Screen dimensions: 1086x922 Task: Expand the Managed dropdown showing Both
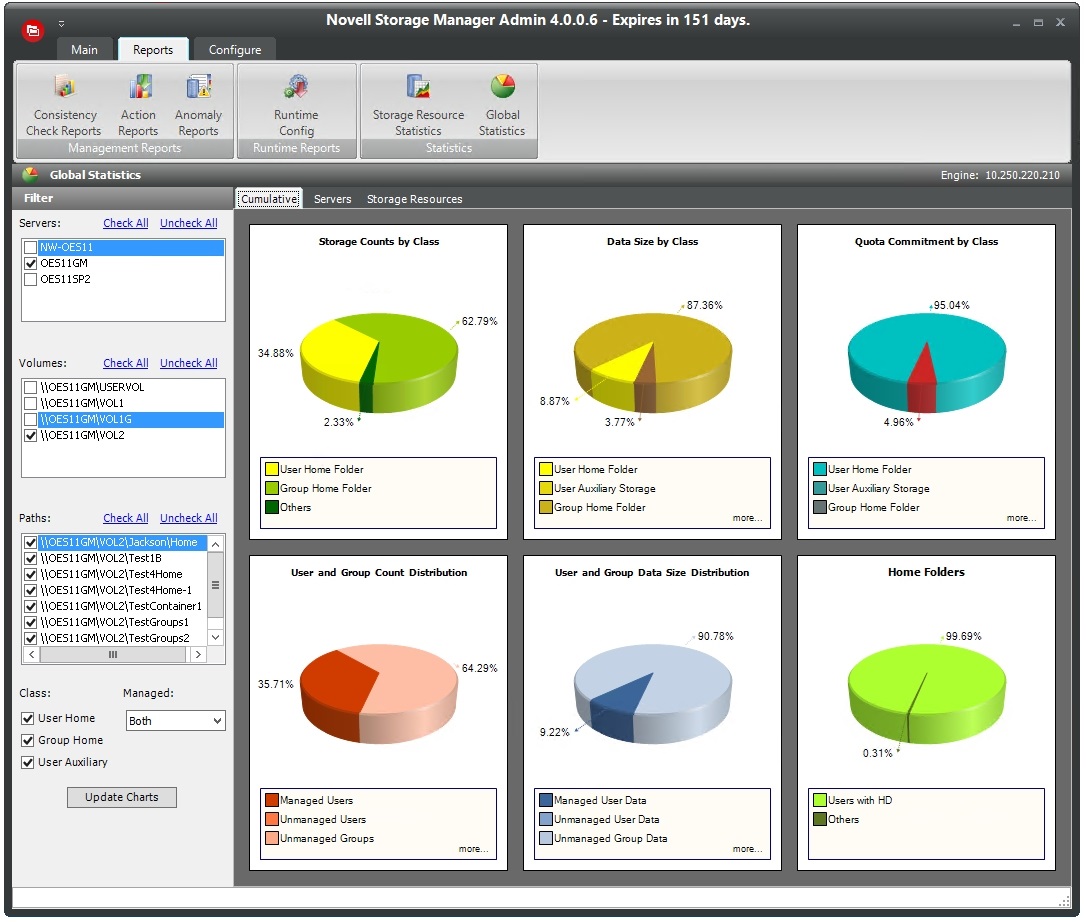217,720
